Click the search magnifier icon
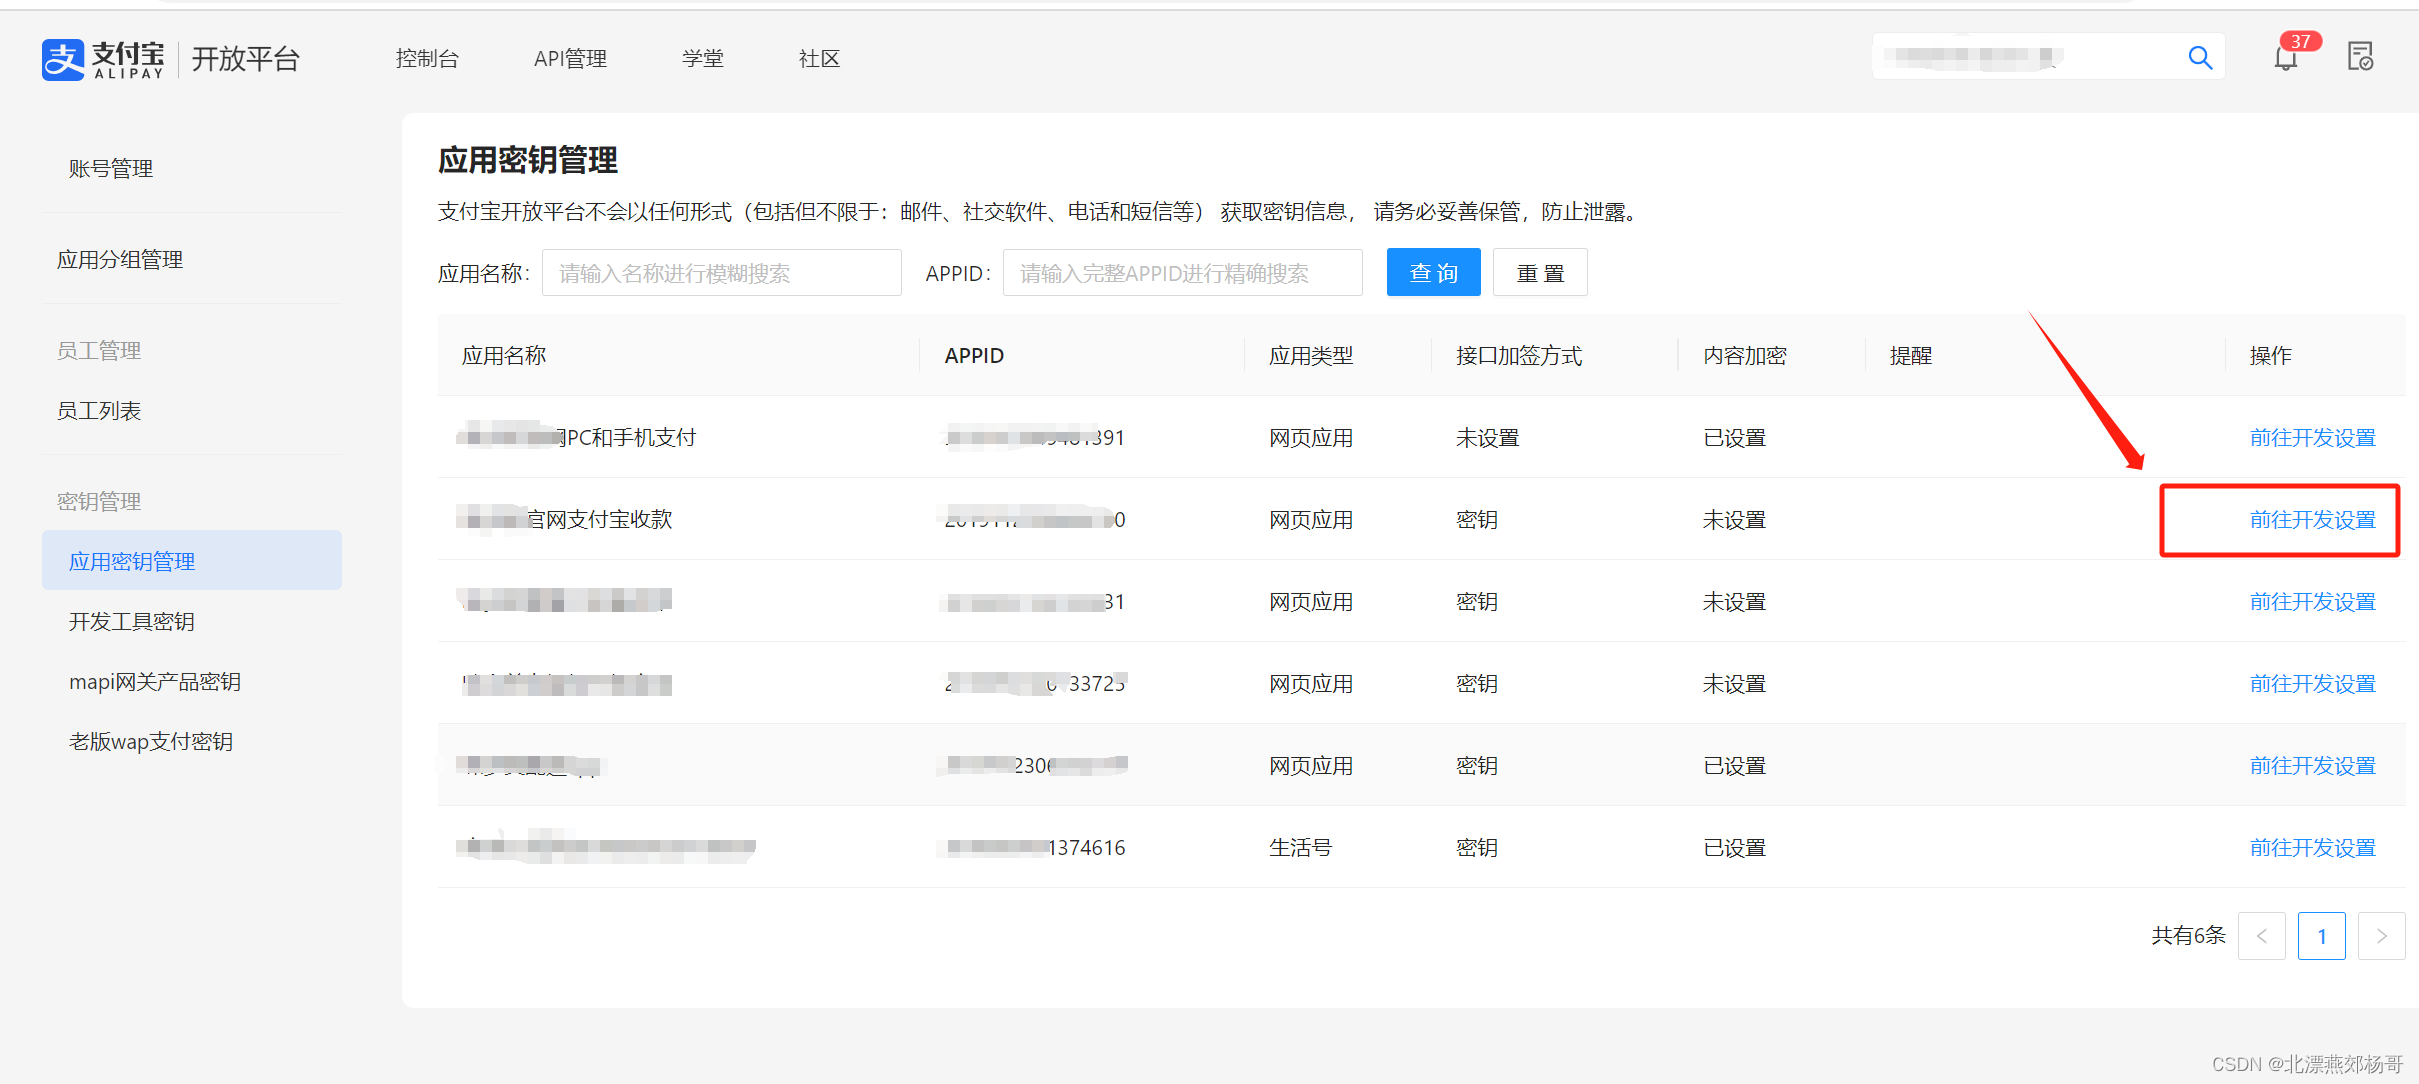2419x1084 pixels. tap(2199, 58)
